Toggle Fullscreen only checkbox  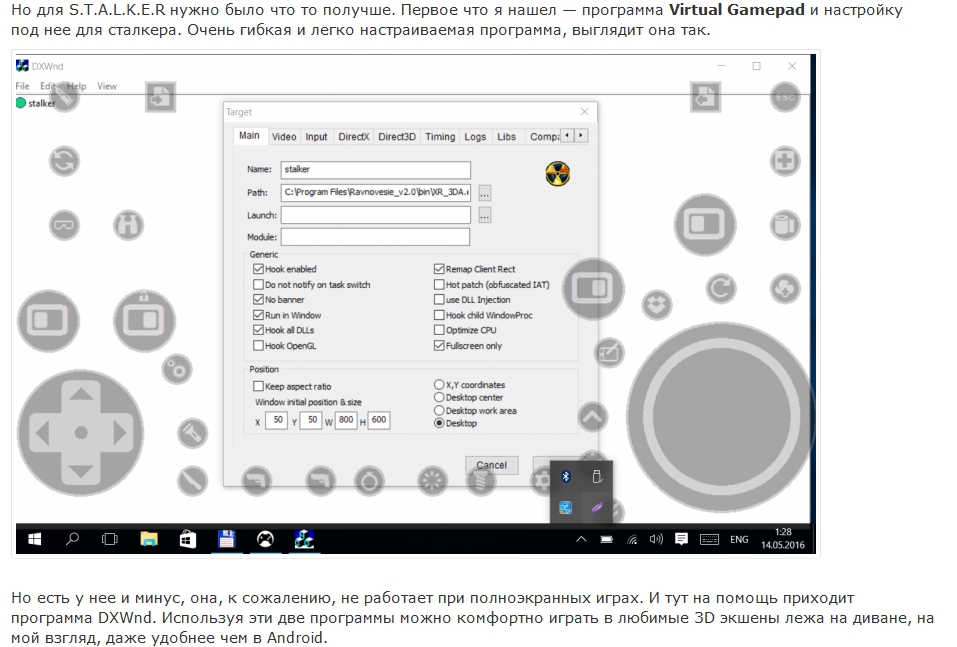pos(439,345)
